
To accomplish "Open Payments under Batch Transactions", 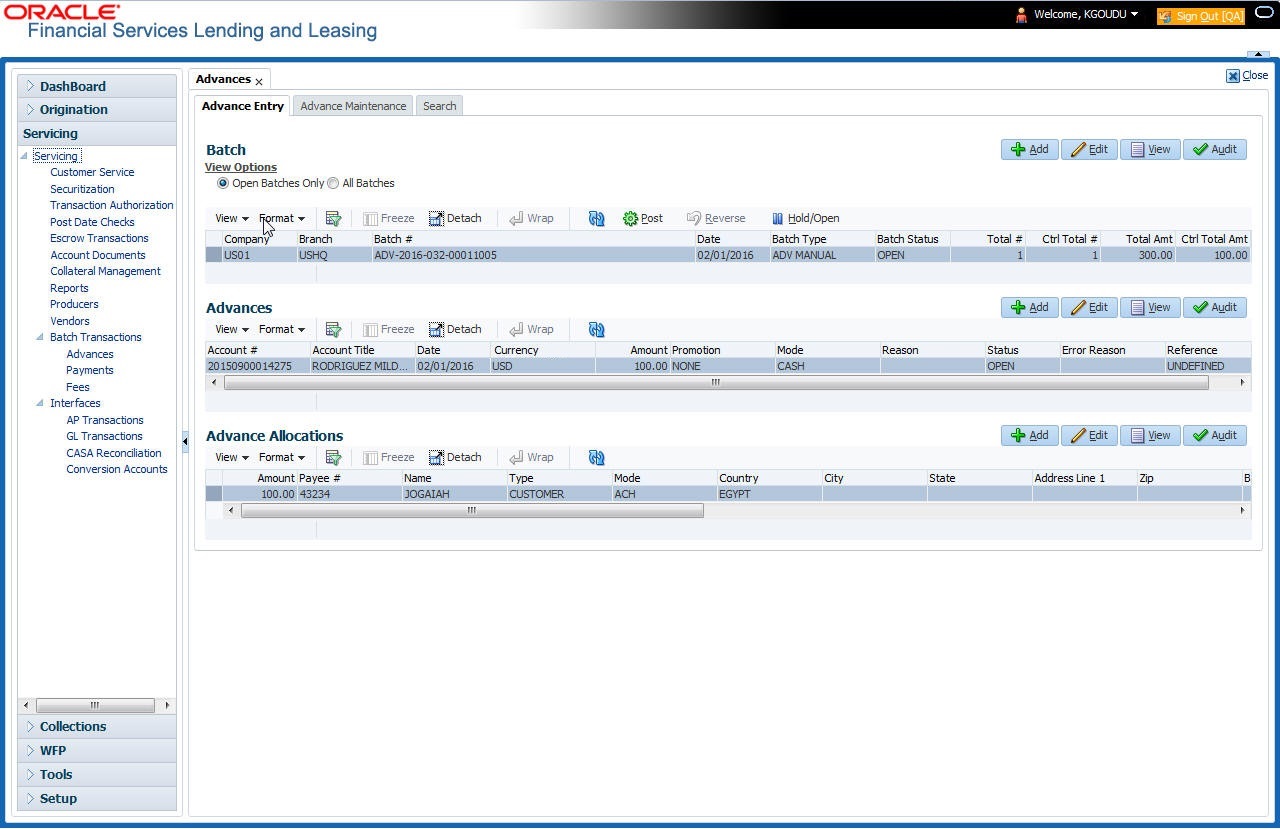I will point(90,370).
